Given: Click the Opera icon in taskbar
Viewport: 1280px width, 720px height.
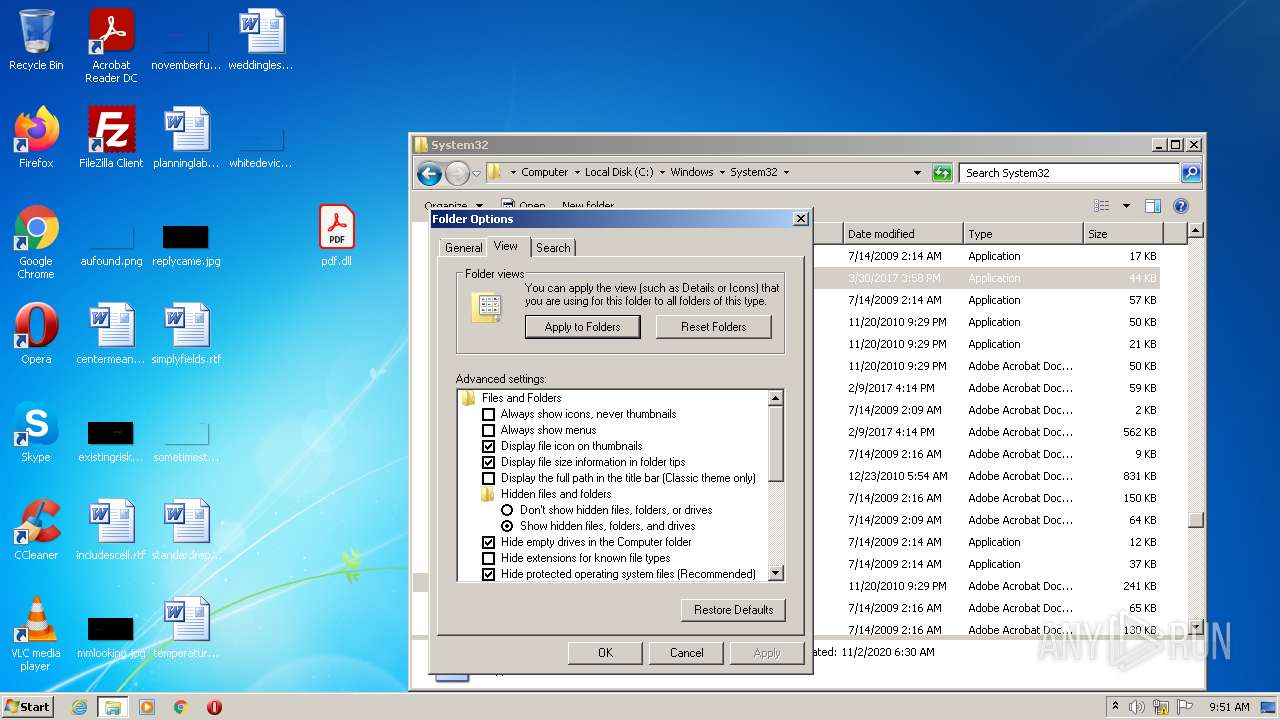Looking at the screenshot, I should pyautogui.click(x=214, y=707).
